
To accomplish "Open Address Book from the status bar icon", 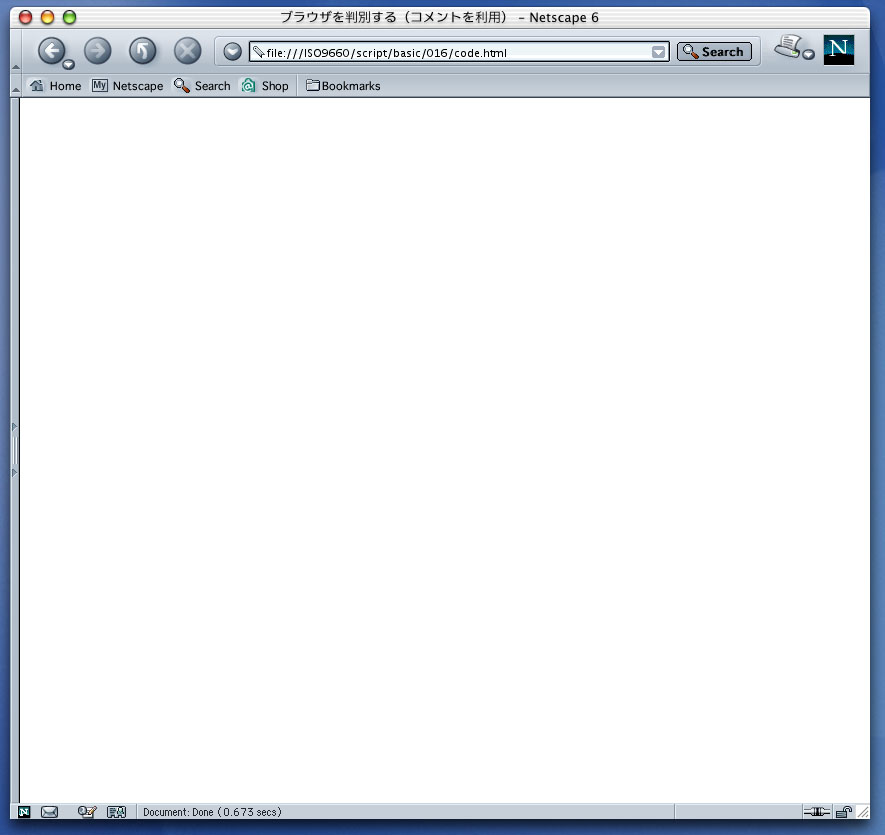I will (116, 812).
